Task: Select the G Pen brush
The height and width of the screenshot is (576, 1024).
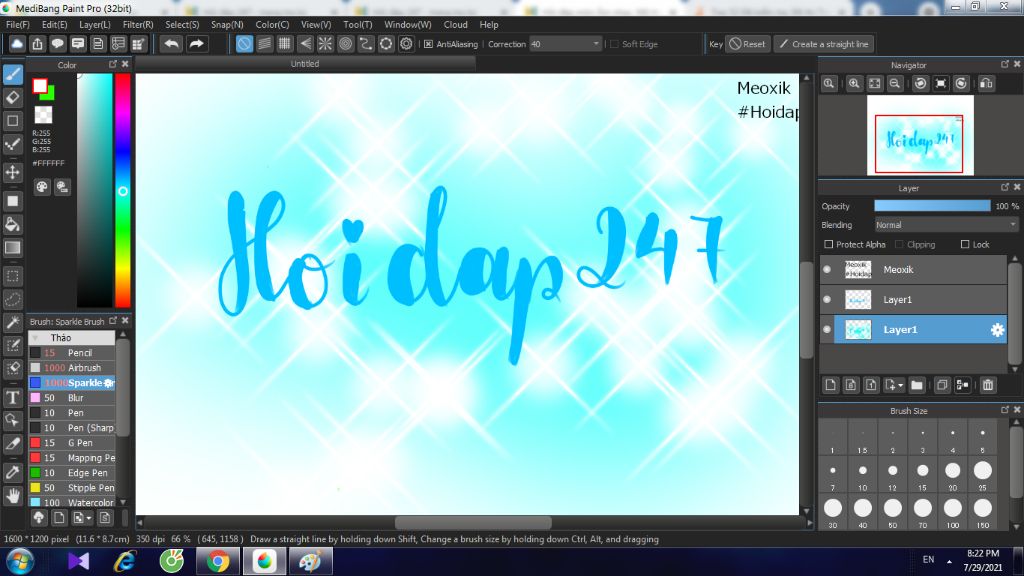Action: [72, 443]
